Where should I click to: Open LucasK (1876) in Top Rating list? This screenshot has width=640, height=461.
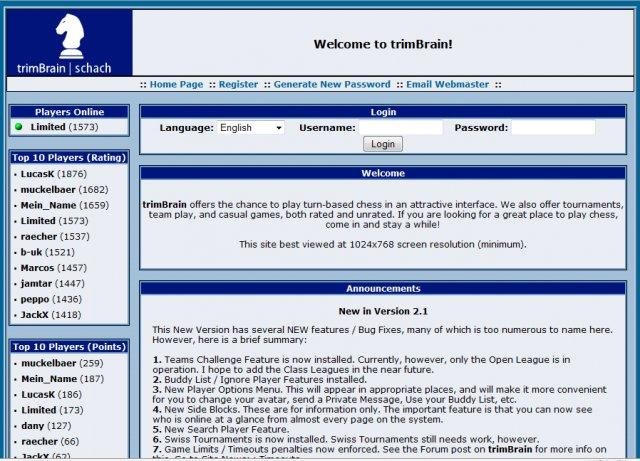(x=54, y=174)
